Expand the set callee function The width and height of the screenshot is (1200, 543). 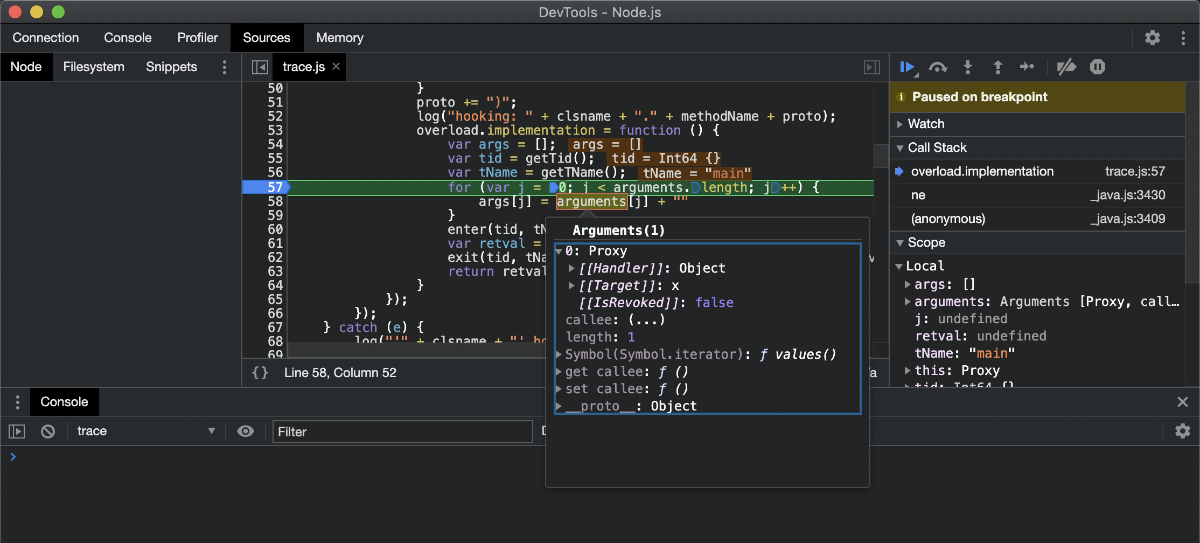click(x=559, y=388)
